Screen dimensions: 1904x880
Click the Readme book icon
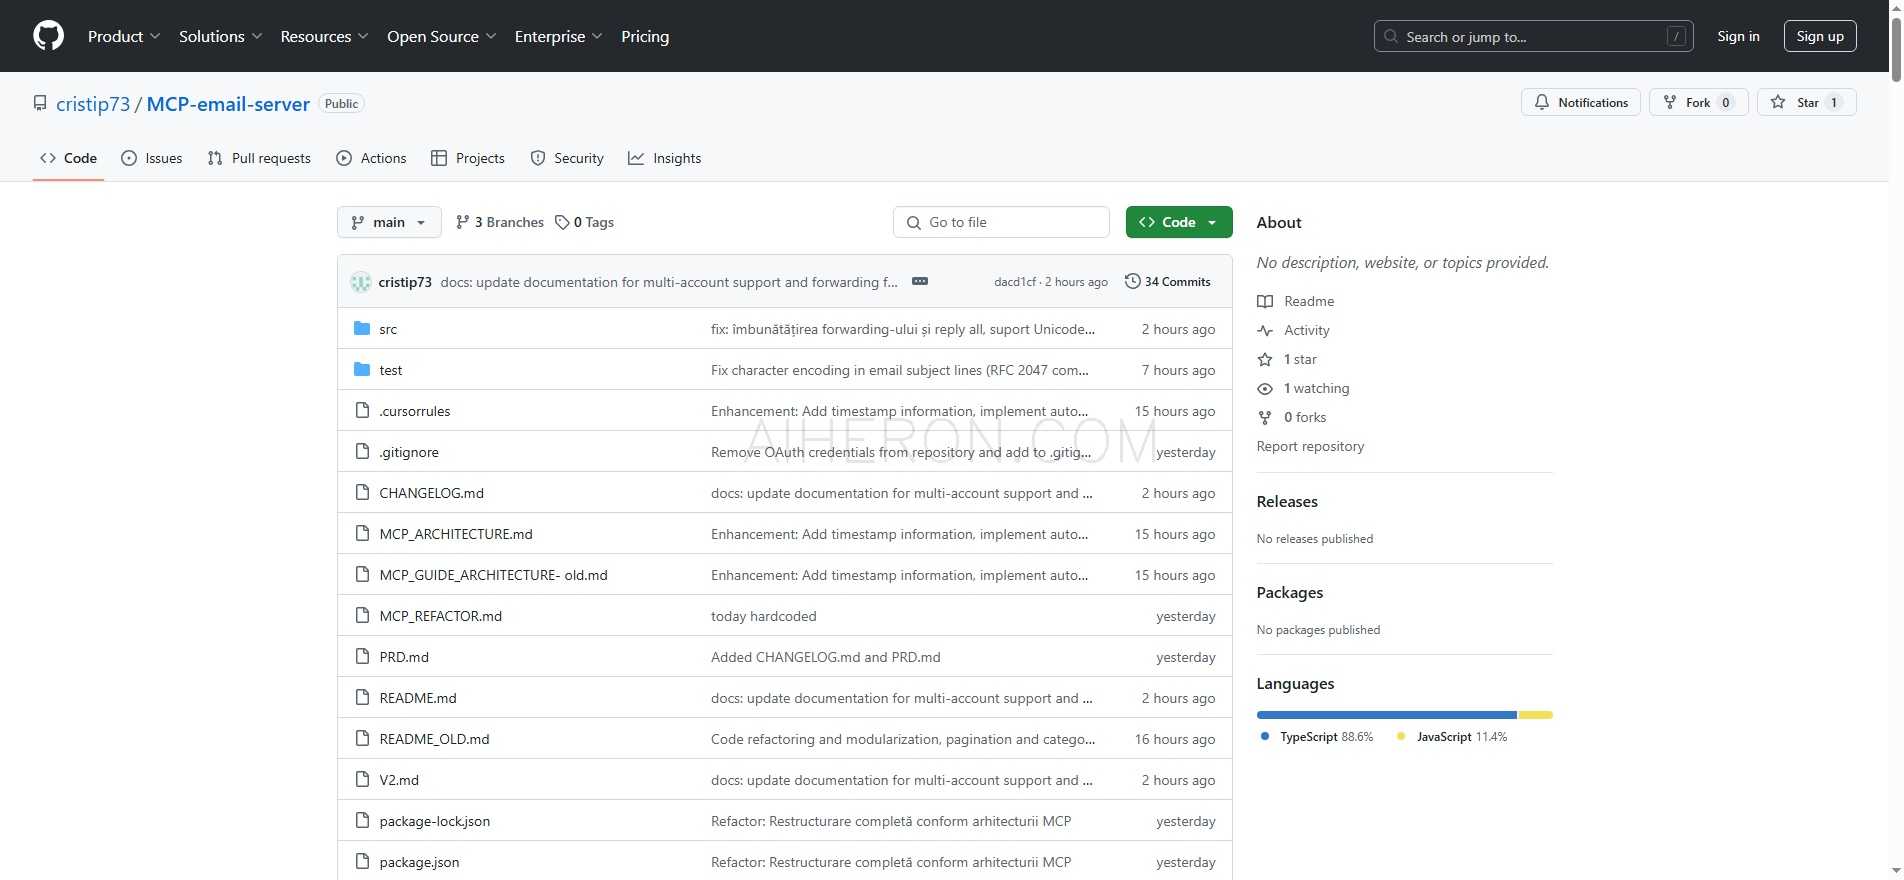point(1265,301)
